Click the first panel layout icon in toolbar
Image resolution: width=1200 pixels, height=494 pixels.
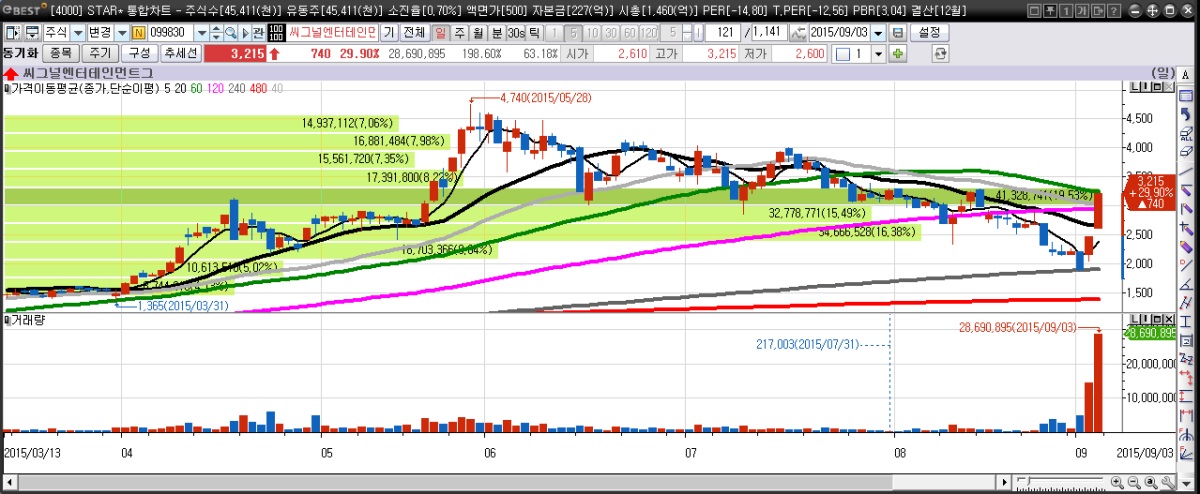tap(12, 32)
